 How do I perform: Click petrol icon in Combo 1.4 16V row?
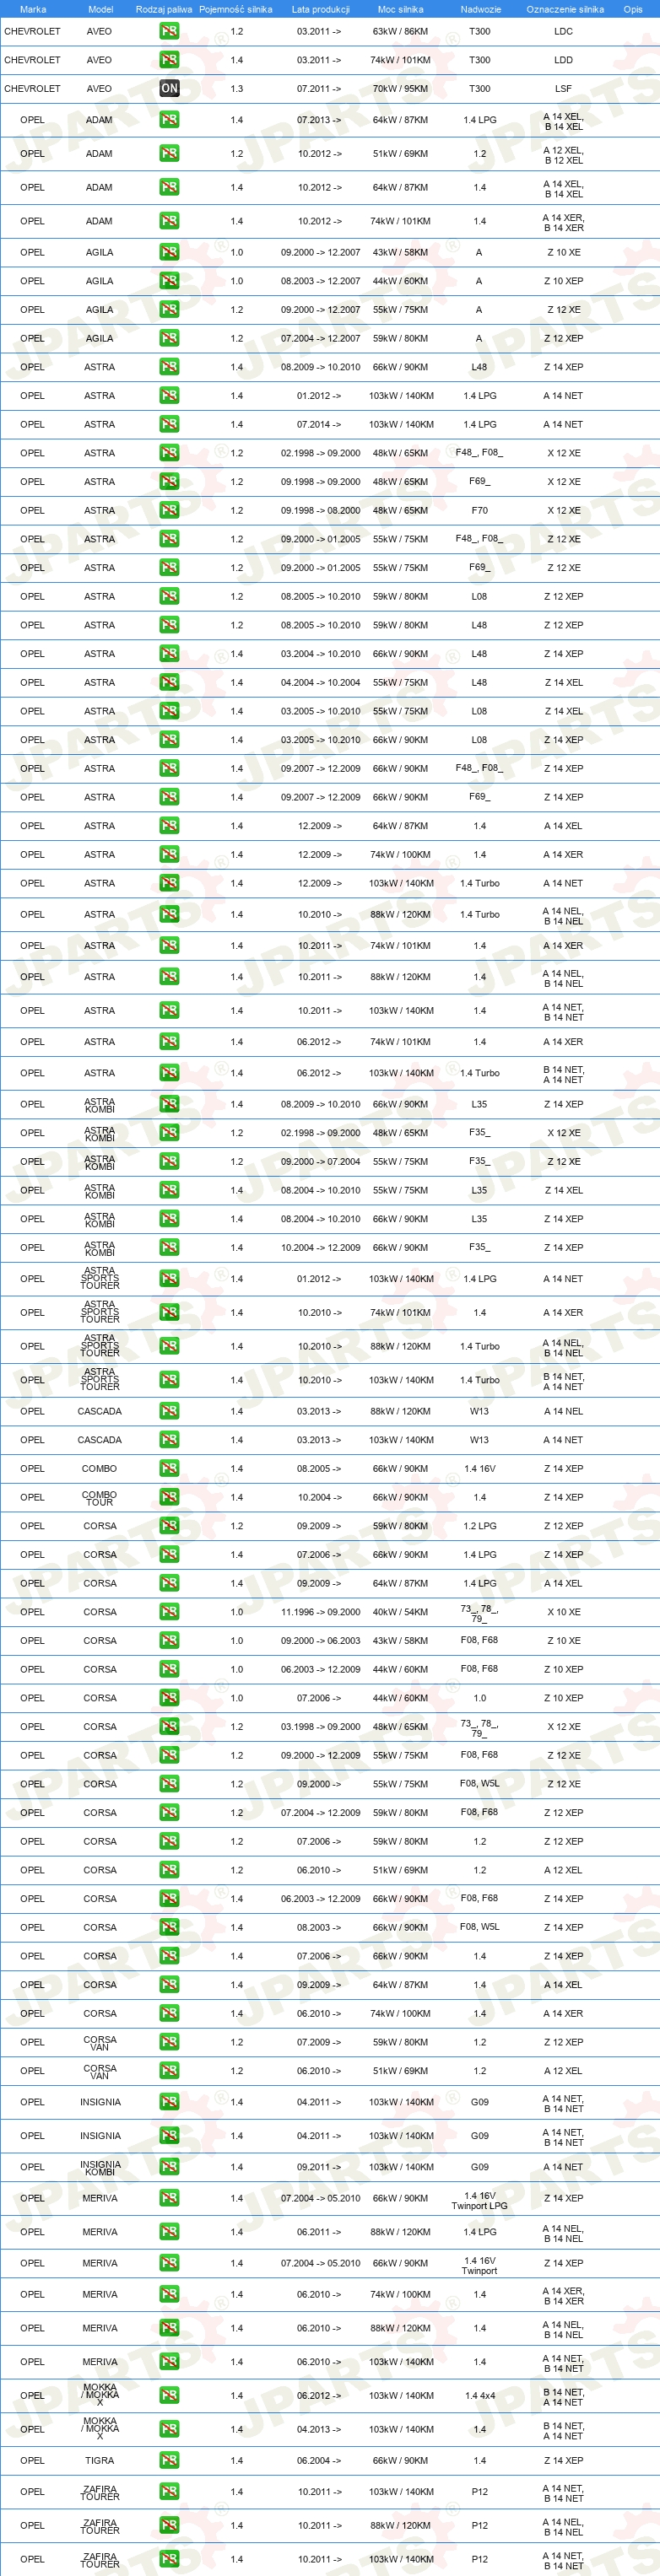pyautogui.click(x=169, y=1469)
